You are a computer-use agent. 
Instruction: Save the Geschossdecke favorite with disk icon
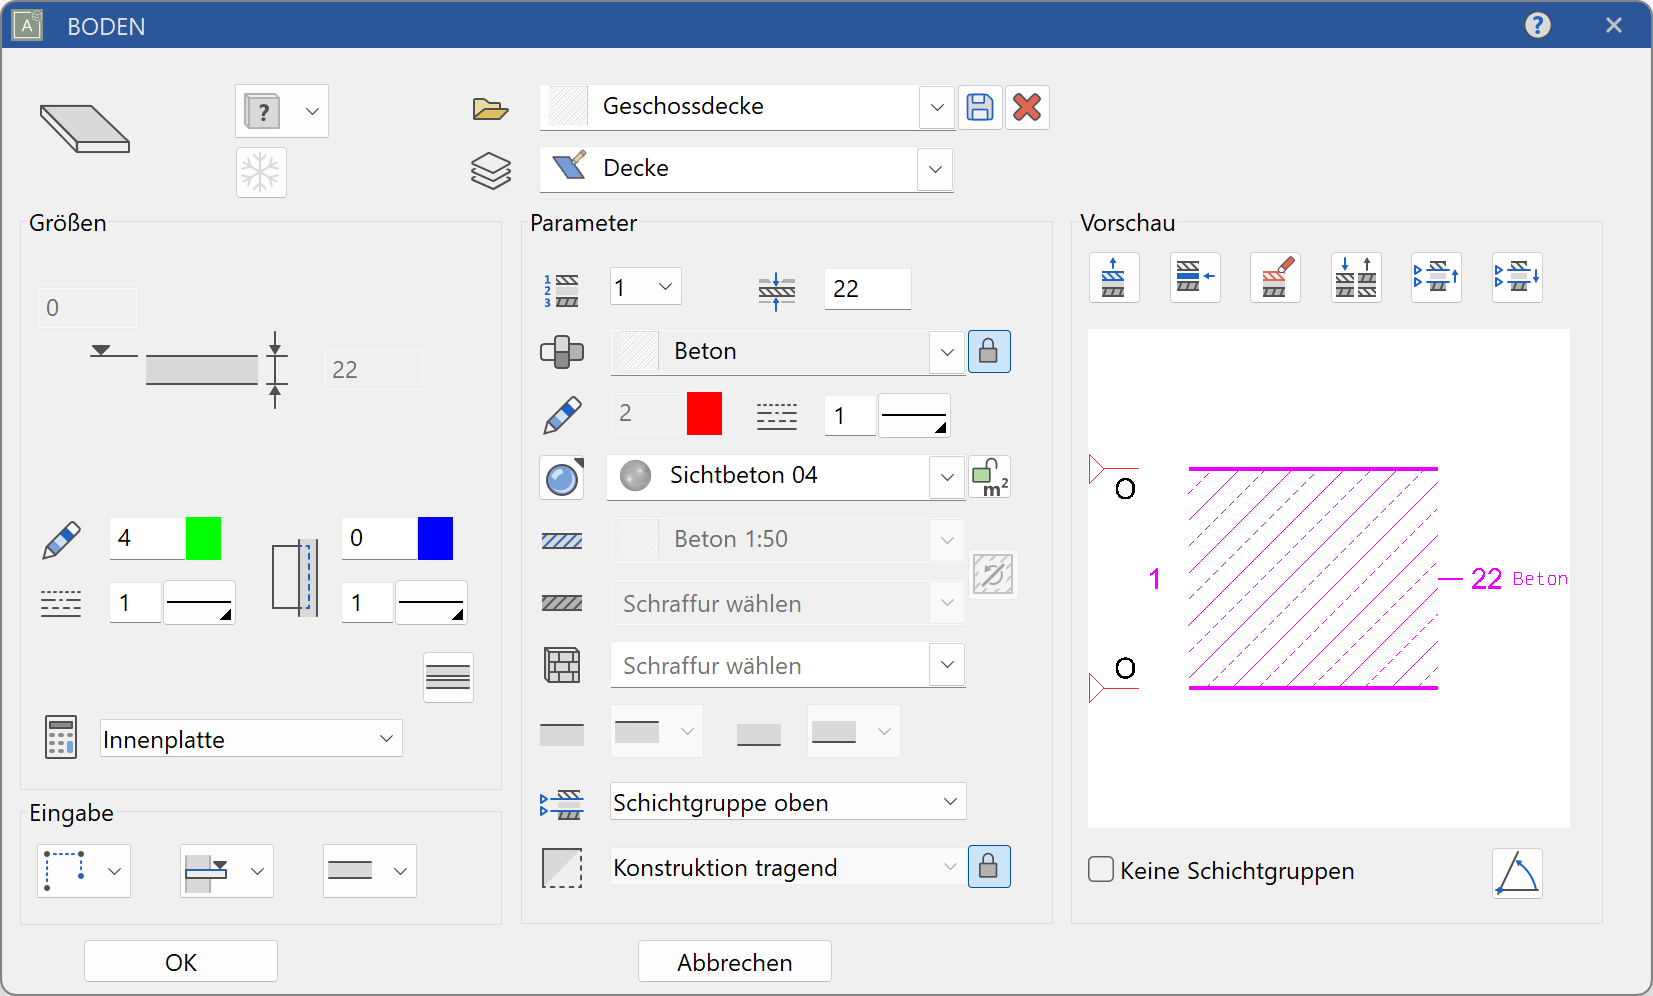pyautogui.click(x=980, y=107)
